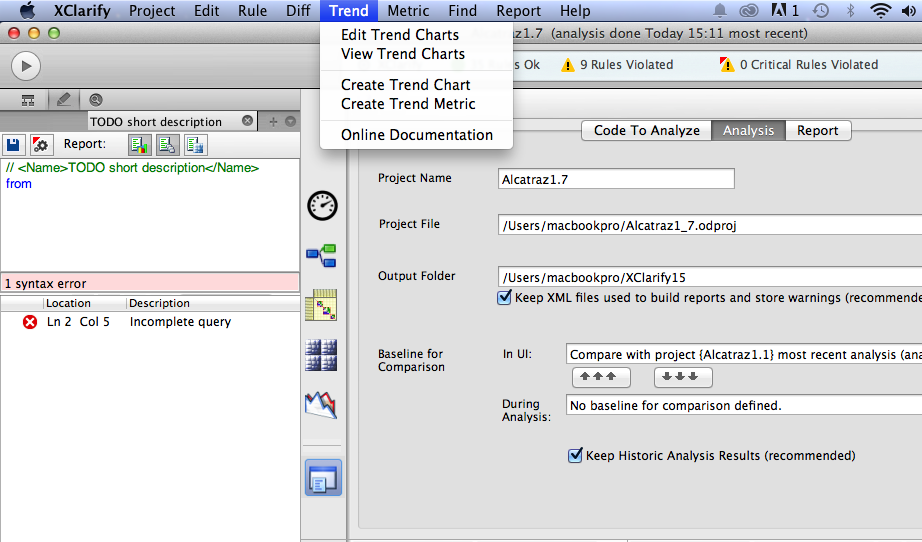This screenshot has height=542, width=922.
Task: Click the Adobe updater menu bar icon
Action: [x=784, y=11]
